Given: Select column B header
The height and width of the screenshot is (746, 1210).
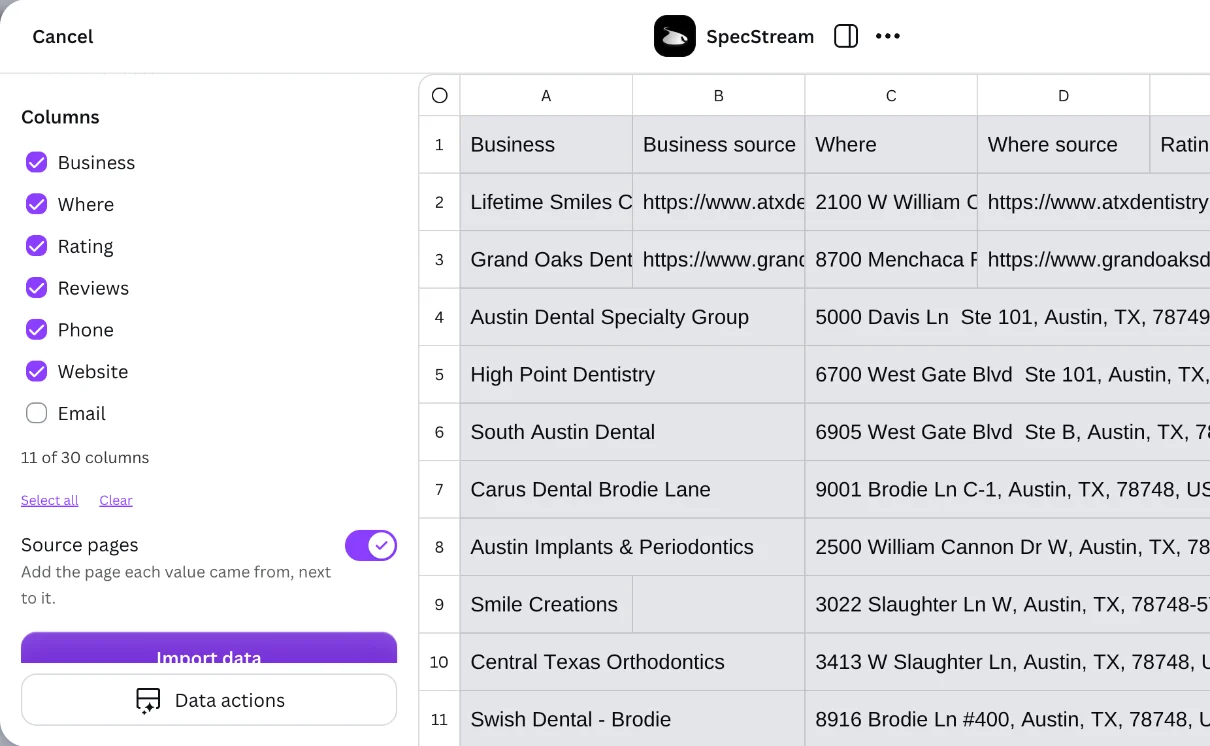Looking at the screenshot, I should pyautogui.click(x=719, y=96).
